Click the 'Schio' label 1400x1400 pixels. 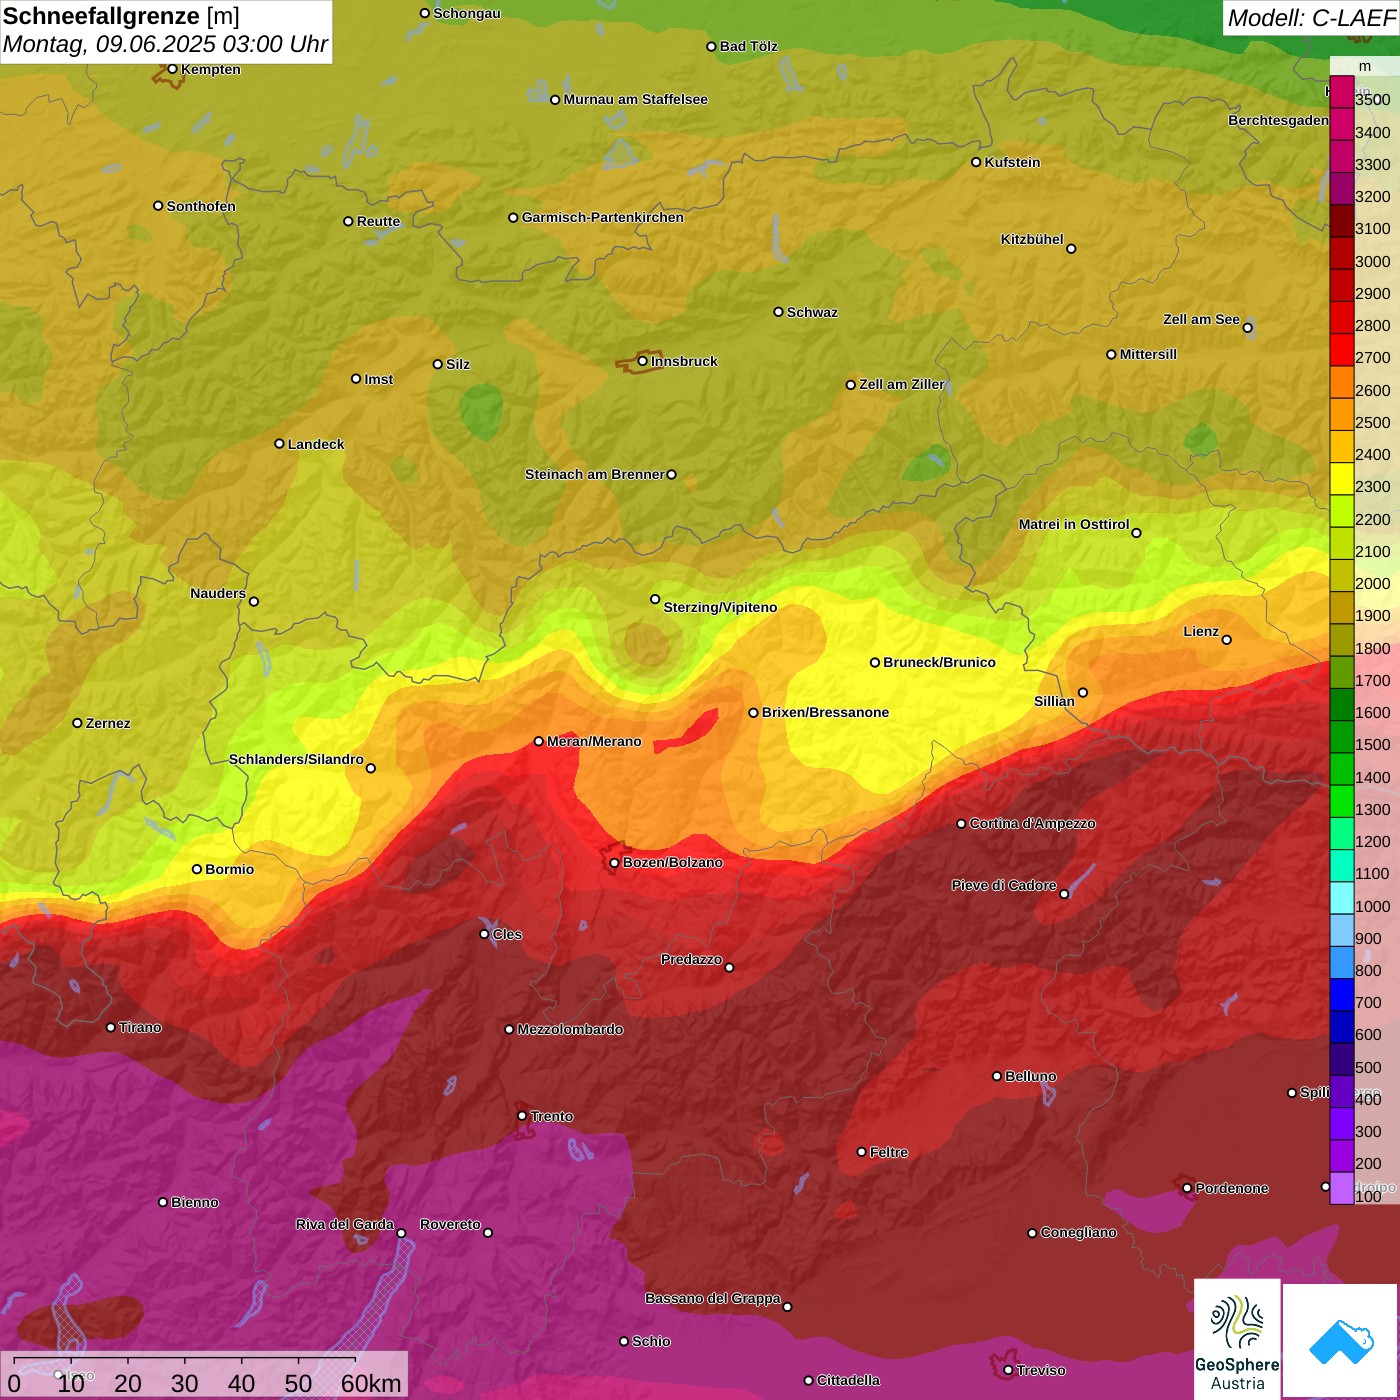[651, 1341]
